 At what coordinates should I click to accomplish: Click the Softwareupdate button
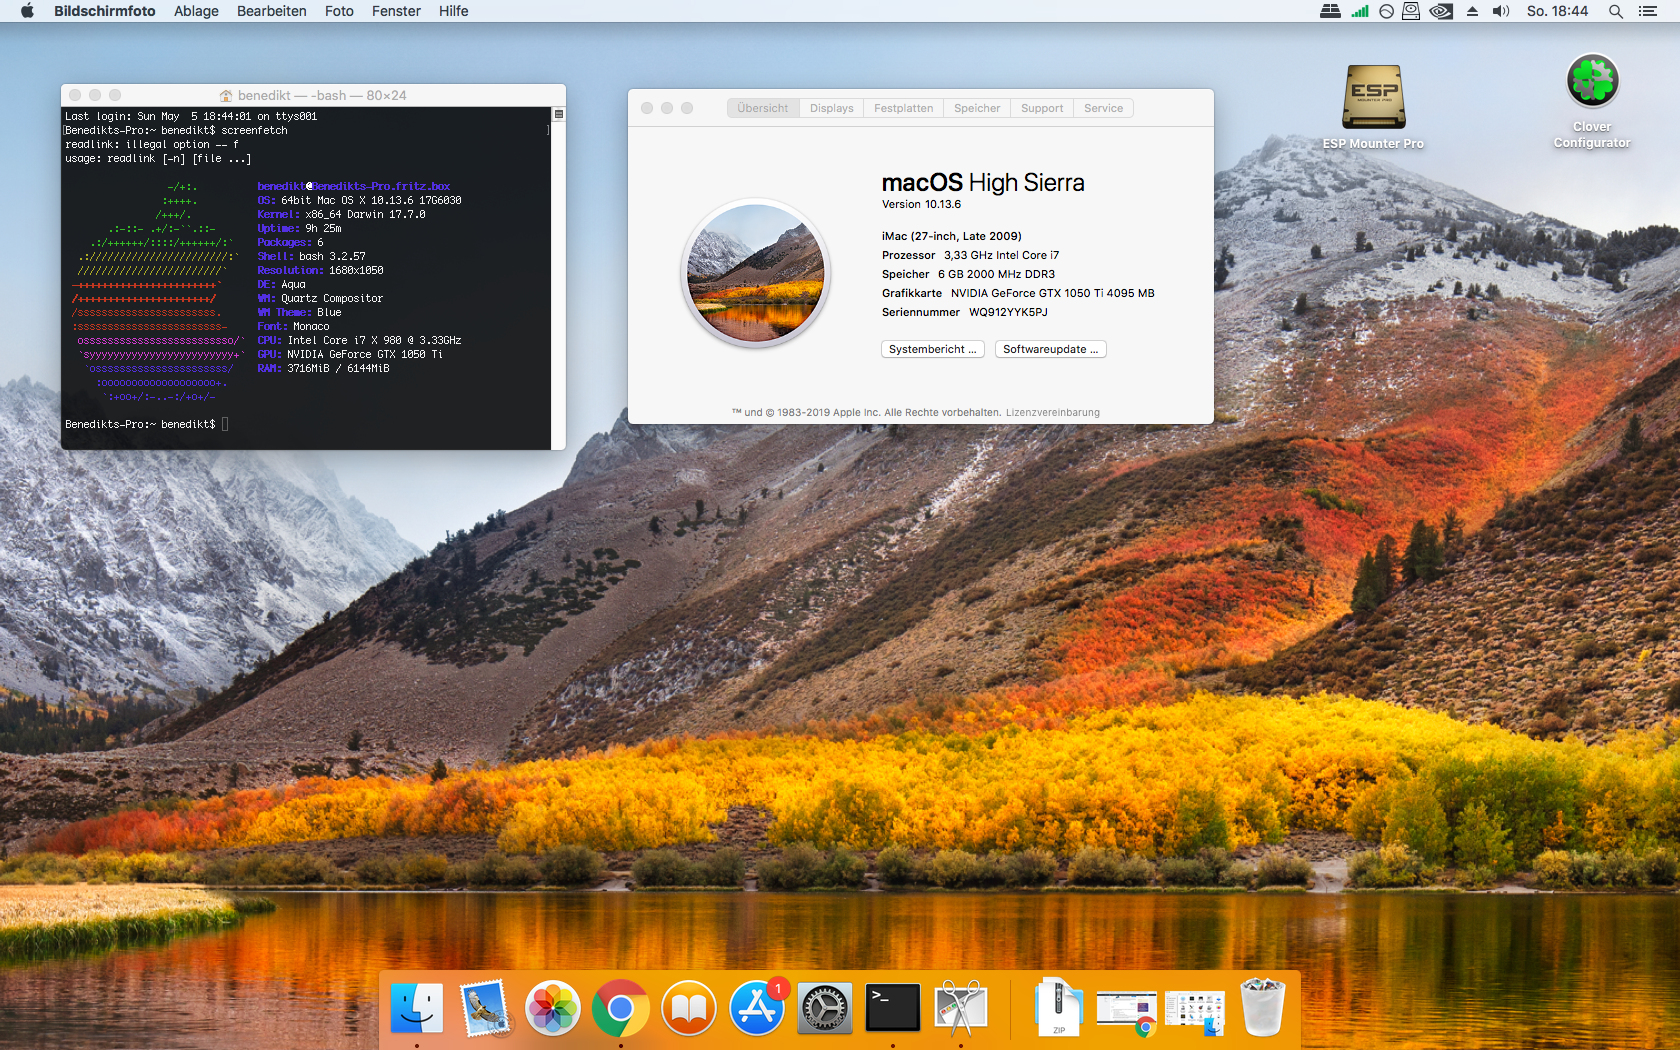[1050, 349]
